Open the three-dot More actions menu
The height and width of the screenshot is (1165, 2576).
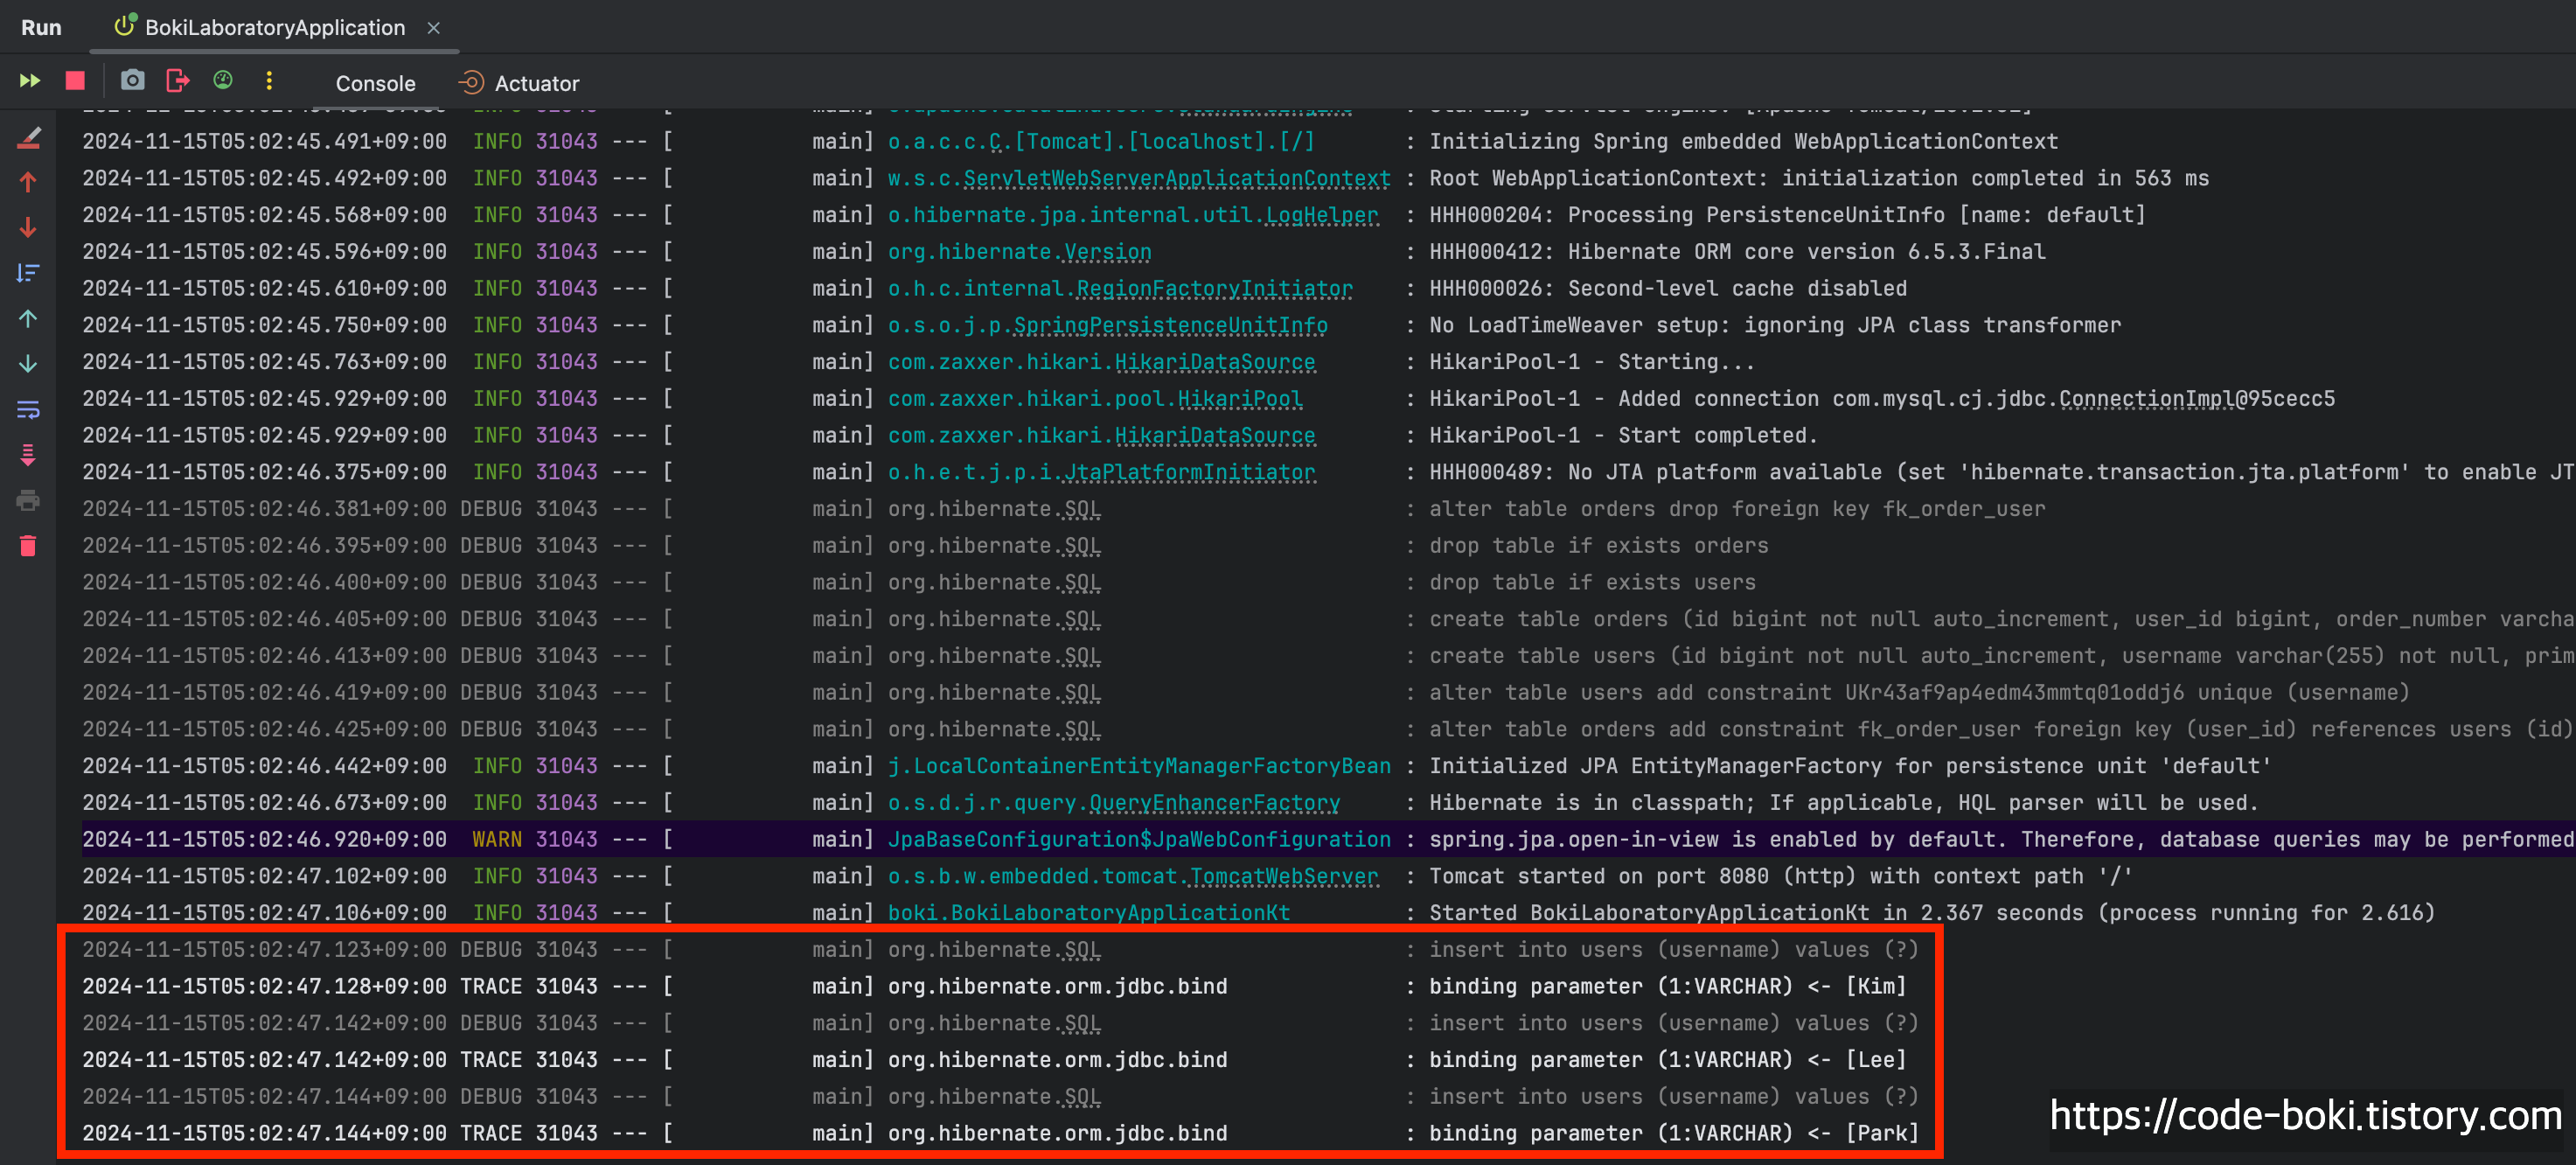click(x=269, y=81)
